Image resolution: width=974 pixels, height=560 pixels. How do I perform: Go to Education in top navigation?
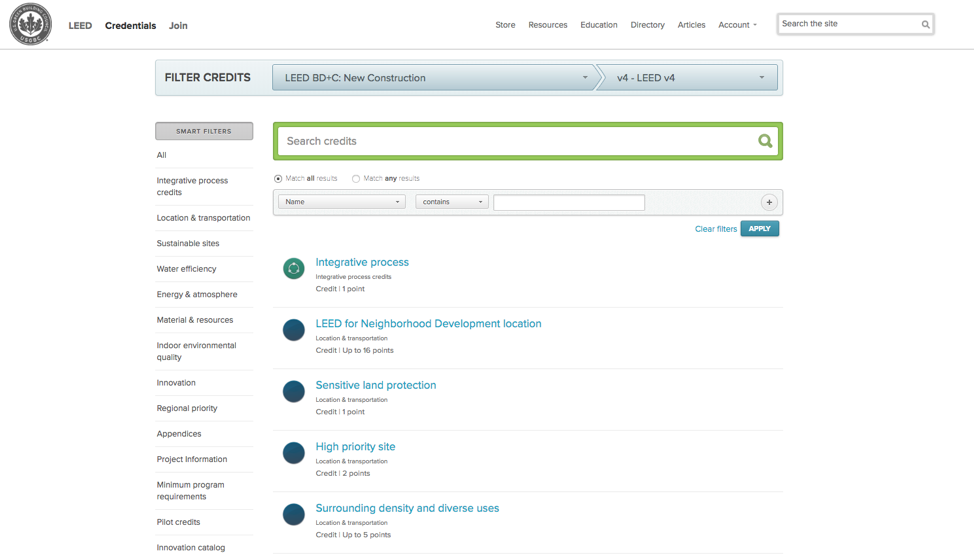tap(599, 25)
